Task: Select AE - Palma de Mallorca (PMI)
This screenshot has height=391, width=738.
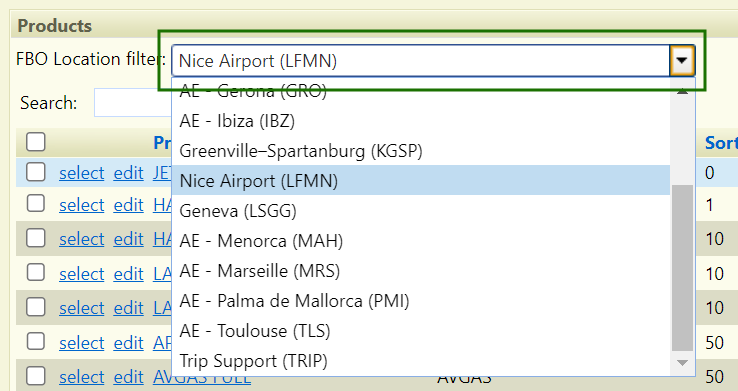Action: tap(421, 301)
